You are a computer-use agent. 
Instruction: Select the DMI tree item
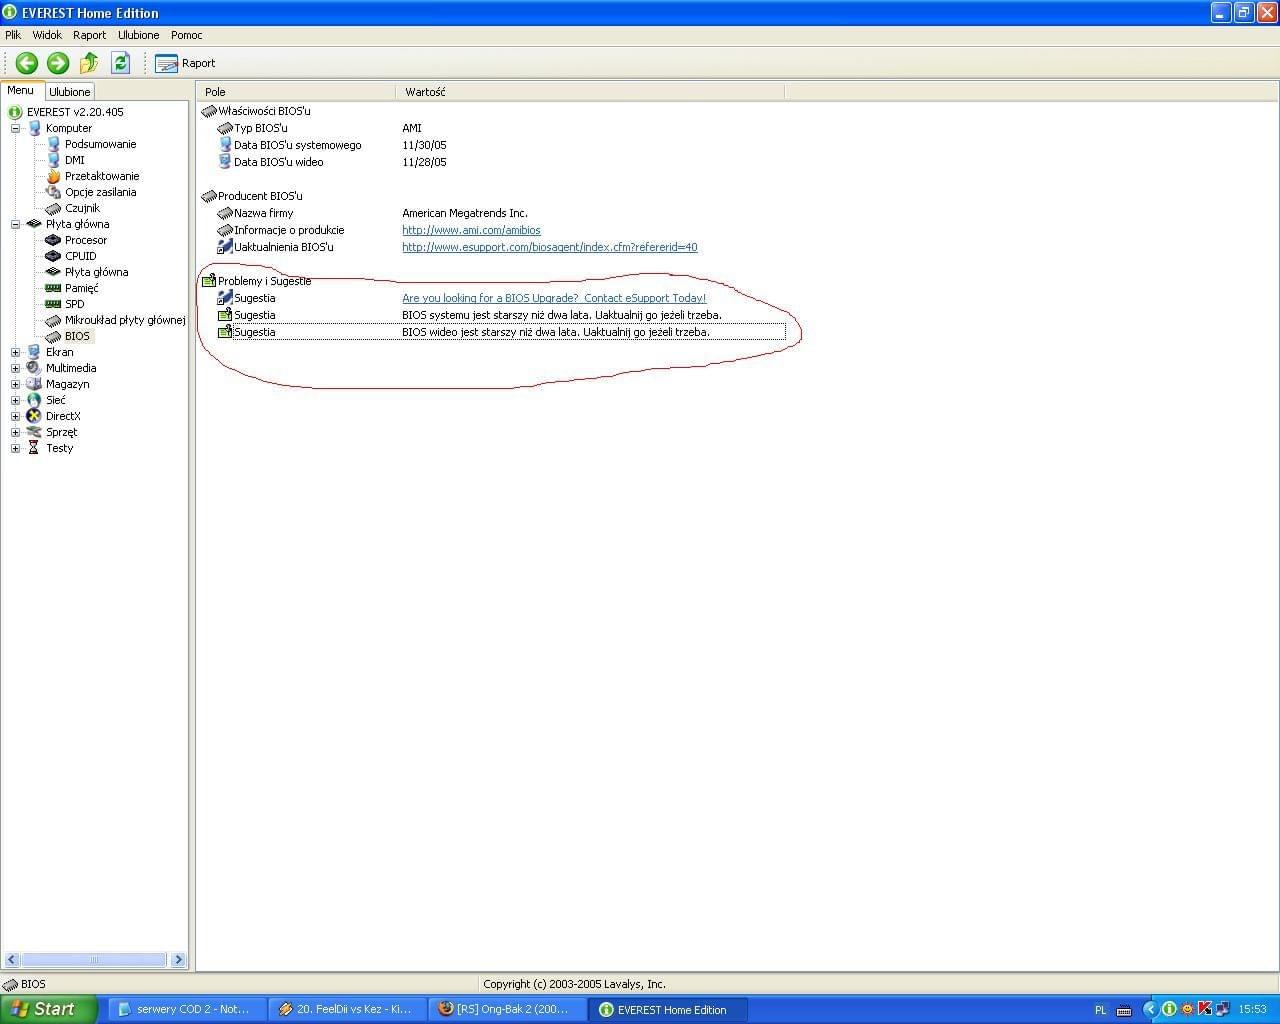point(75,160)
